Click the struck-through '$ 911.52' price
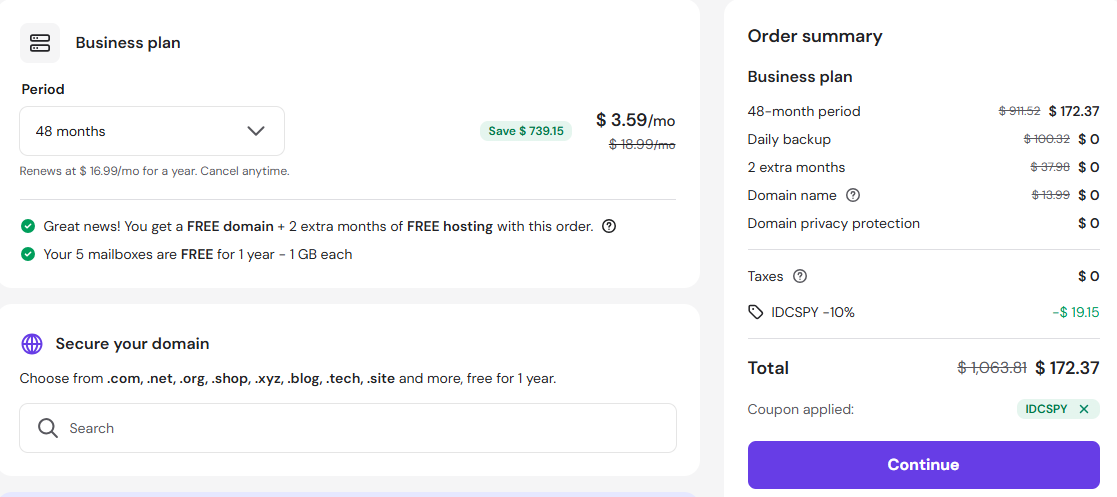1117x497 pixels. point(1019,111)
